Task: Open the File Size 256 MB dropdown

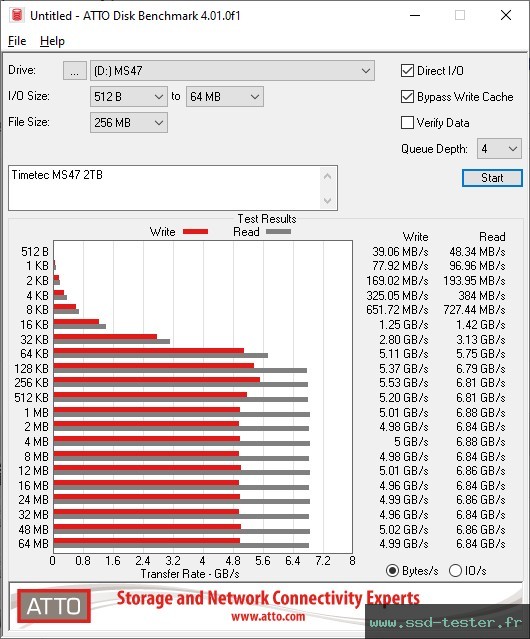Action: 129,123
